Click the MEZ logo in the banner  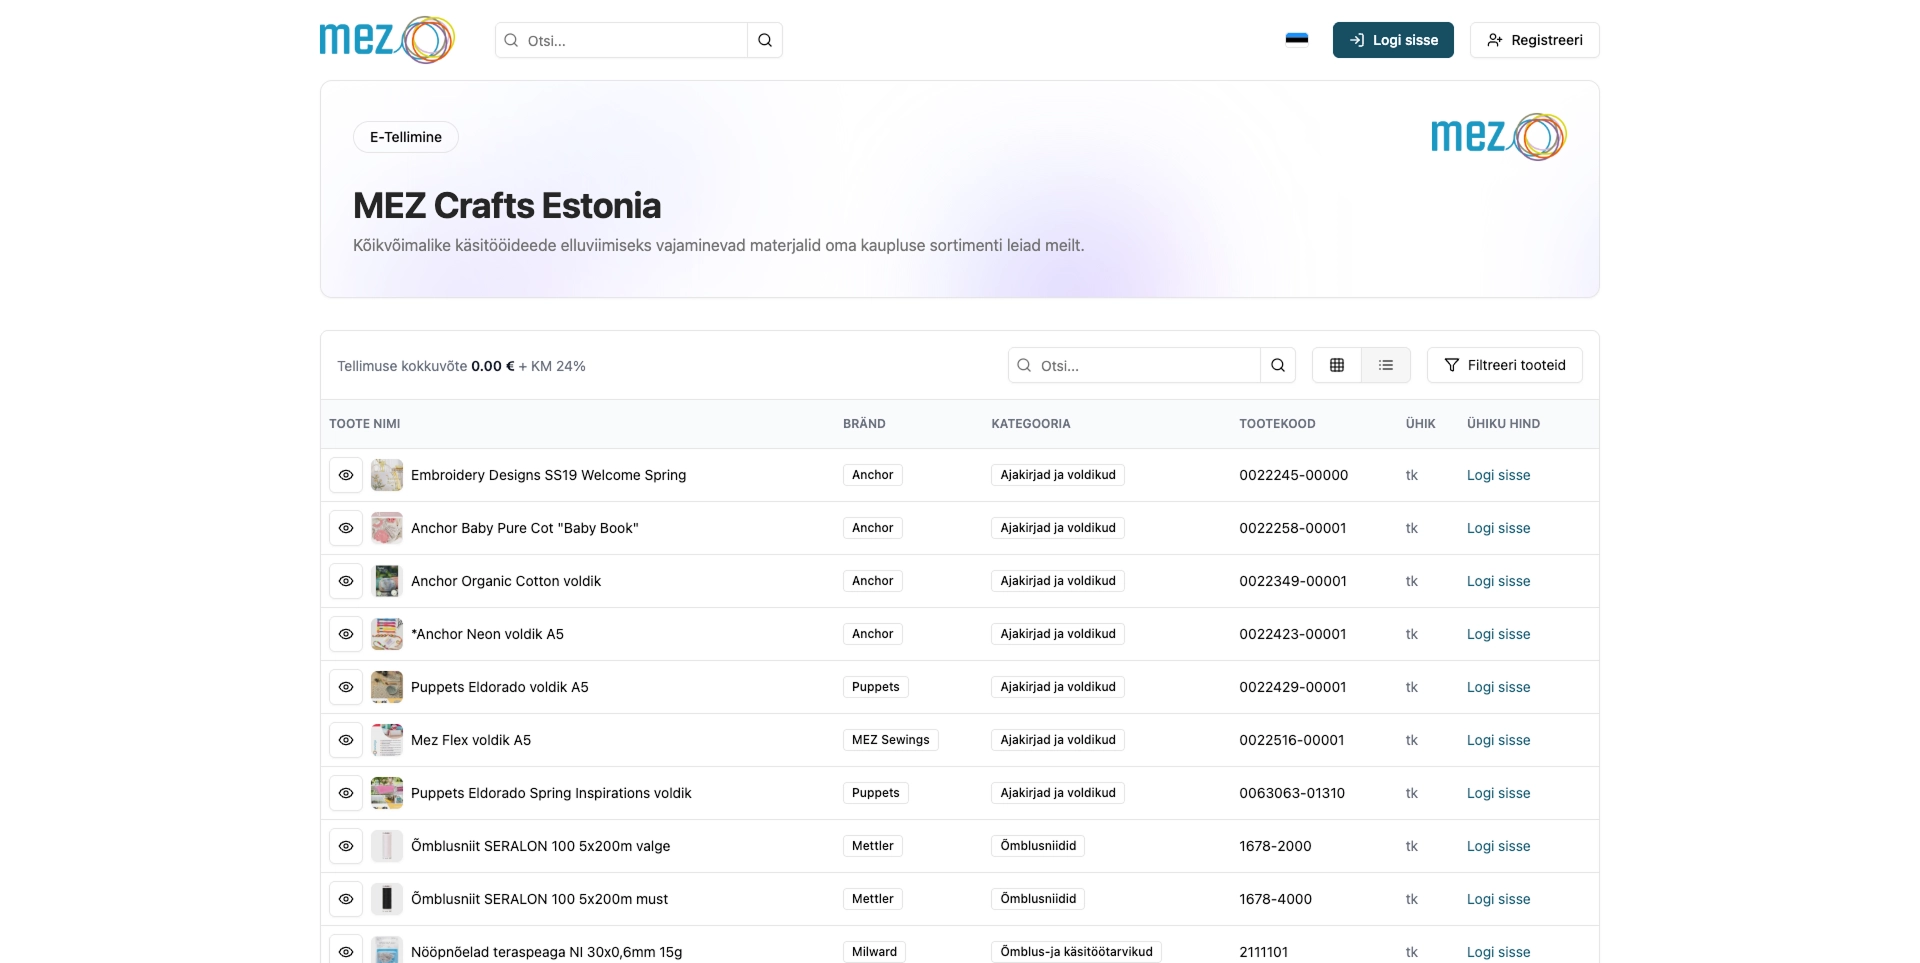click(x=1499, y=137)
